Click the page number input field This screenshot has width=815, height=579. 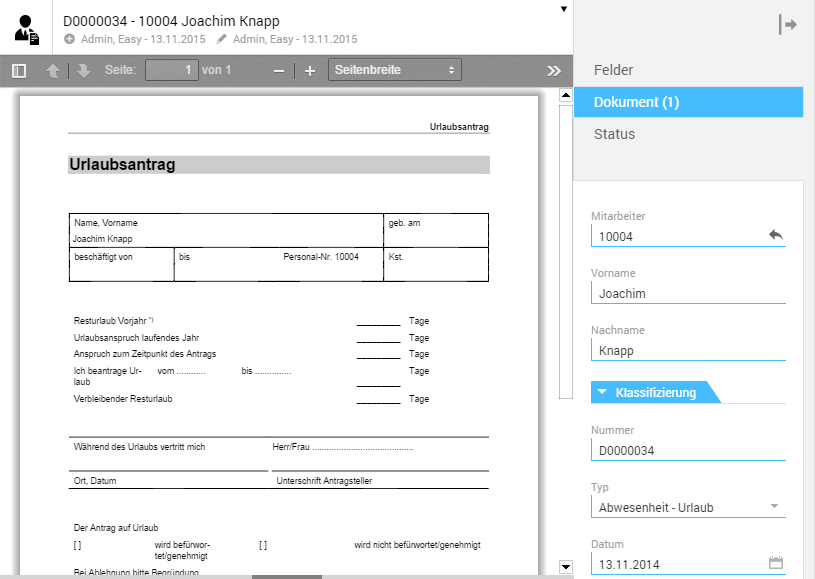(172, 70)
